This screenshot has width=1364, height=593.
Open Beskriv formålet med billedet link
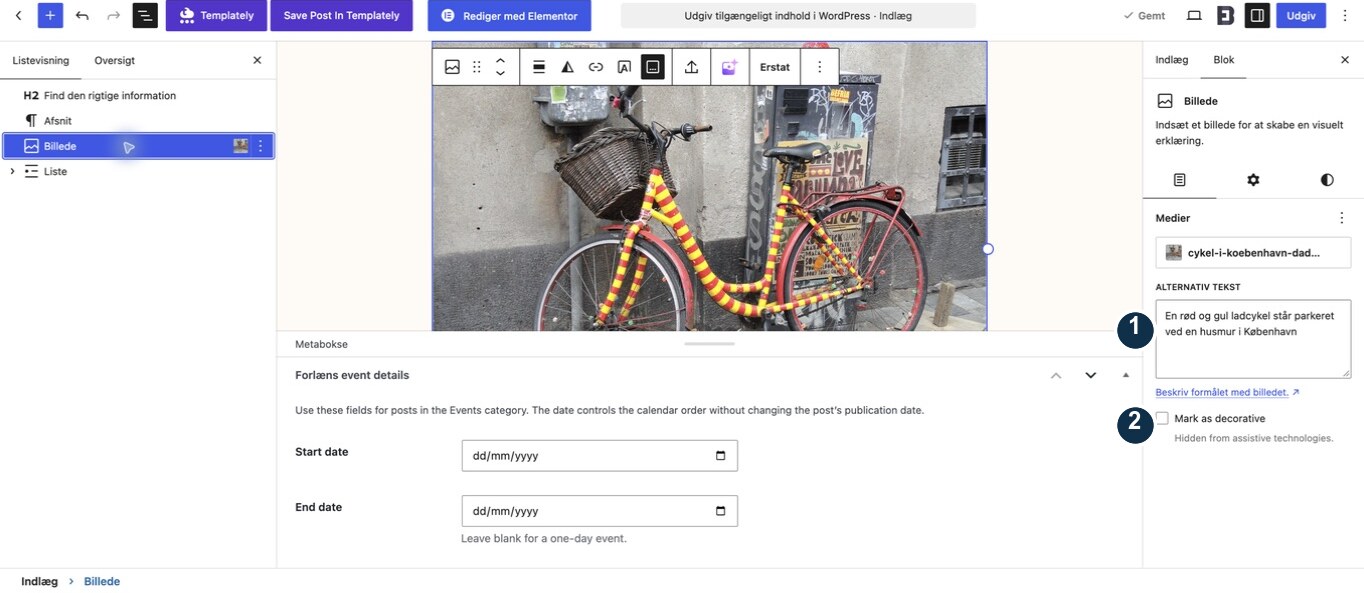[1227, 392]
